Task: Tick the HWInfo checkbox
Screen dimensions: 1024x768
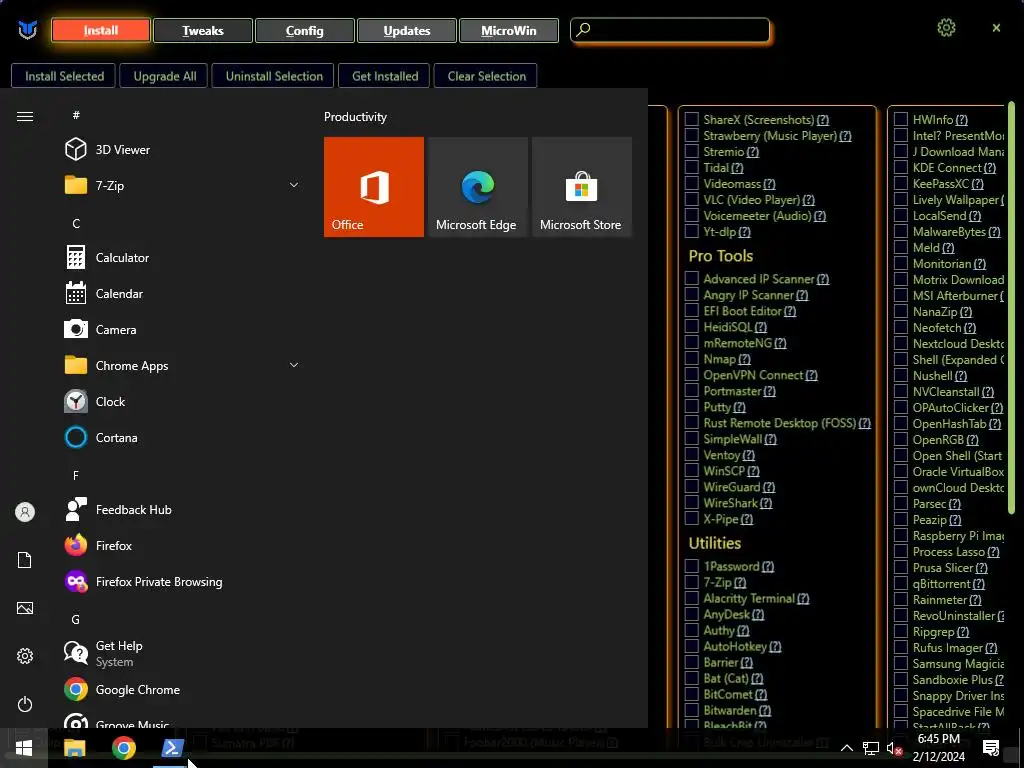Action: point(901,119)
